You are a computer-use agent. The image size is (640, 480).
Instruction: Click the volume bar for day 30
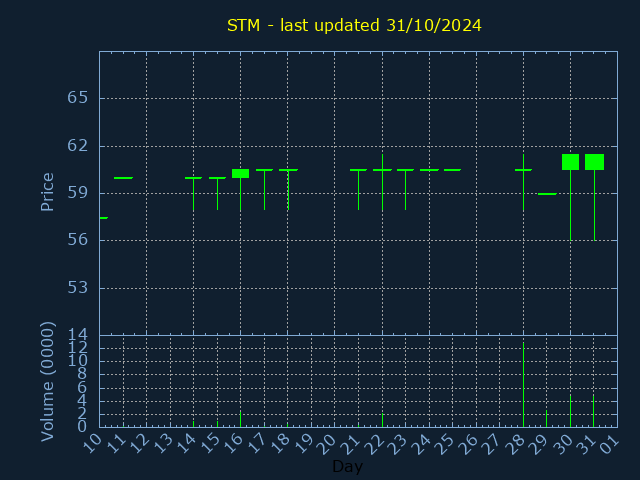coord(570,411)
